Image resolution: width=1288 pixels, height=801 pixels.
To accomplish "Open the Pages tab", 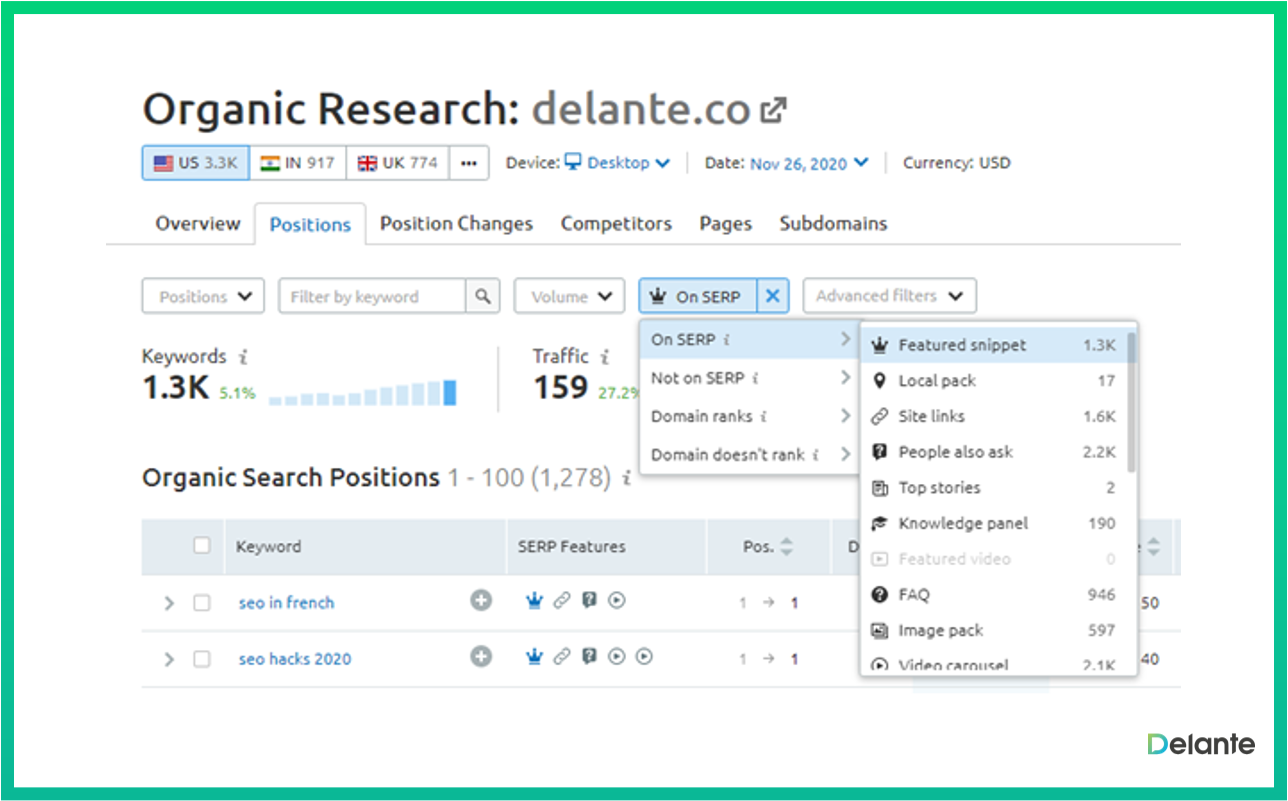I will point(725,223).
